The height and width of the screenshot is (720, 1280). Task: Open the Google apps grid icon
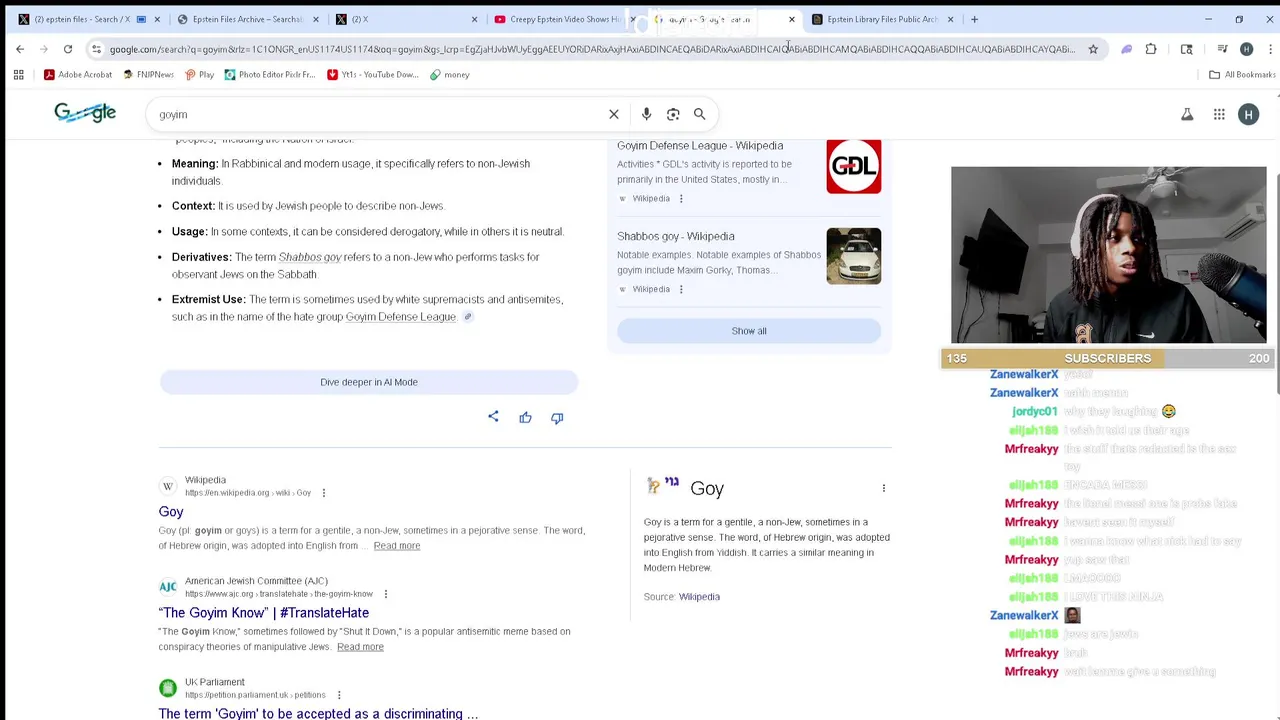point(1219,115)
